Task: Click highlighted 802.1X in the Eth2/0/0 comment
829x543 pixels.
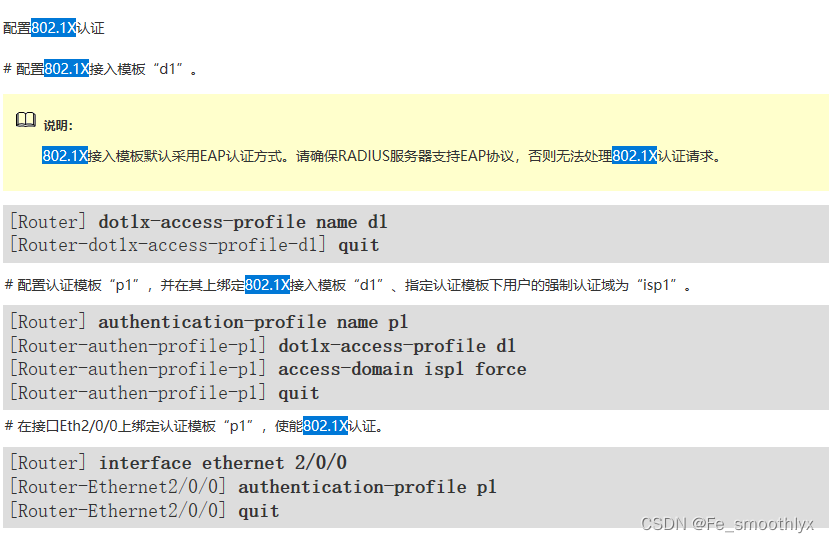Action: [x=325, y=426]
